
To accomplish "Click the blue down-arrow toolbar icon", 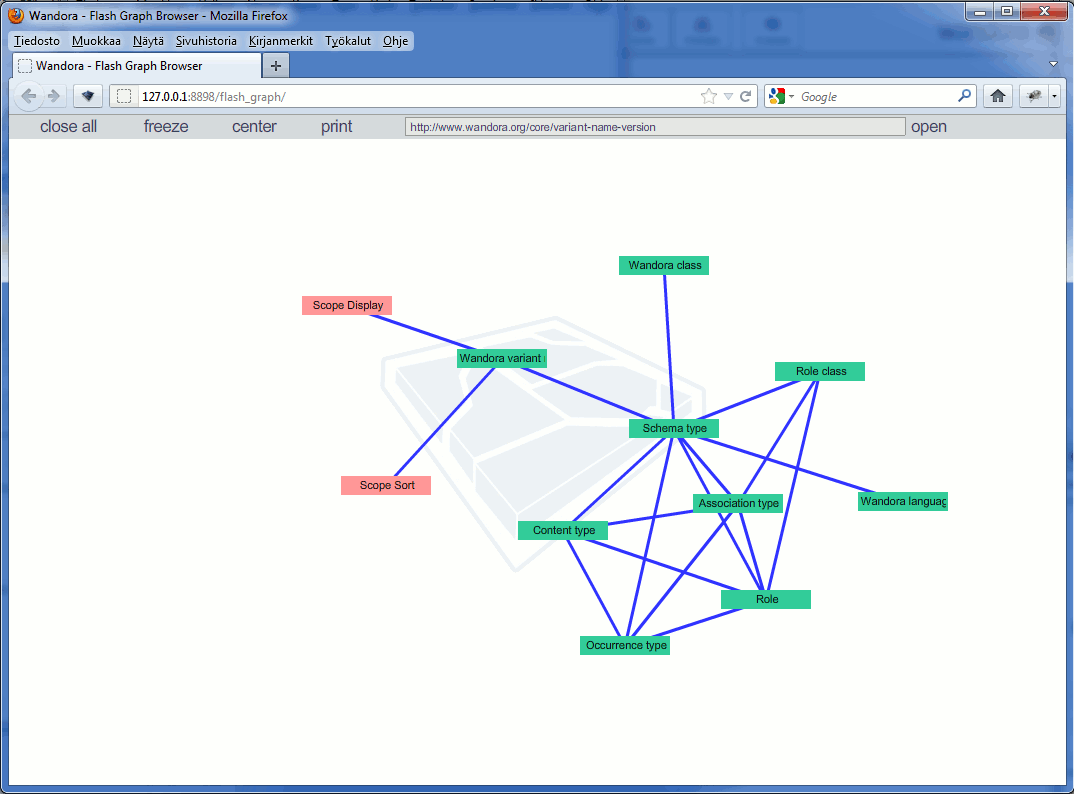I will pyautogui.click(x=87, y=96).
